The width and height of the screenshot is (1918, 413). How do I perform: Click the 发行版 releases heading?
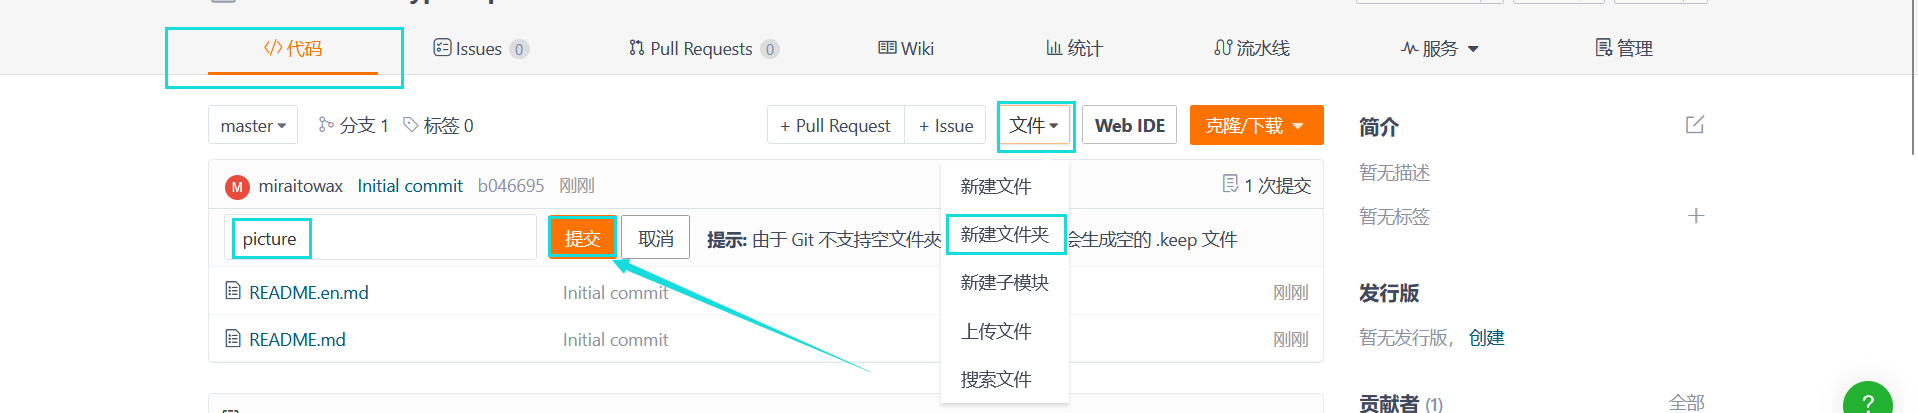click(1389, 293)
